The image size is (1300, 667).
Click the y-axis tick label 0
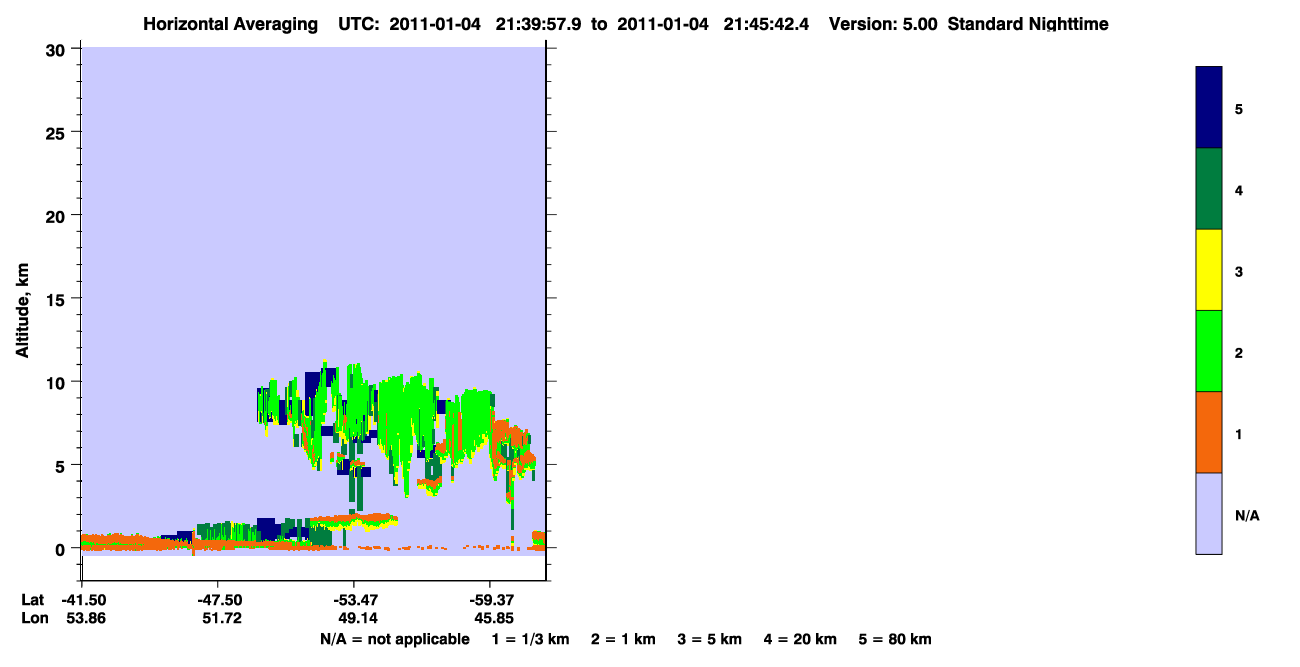click(x=62, y=549)
